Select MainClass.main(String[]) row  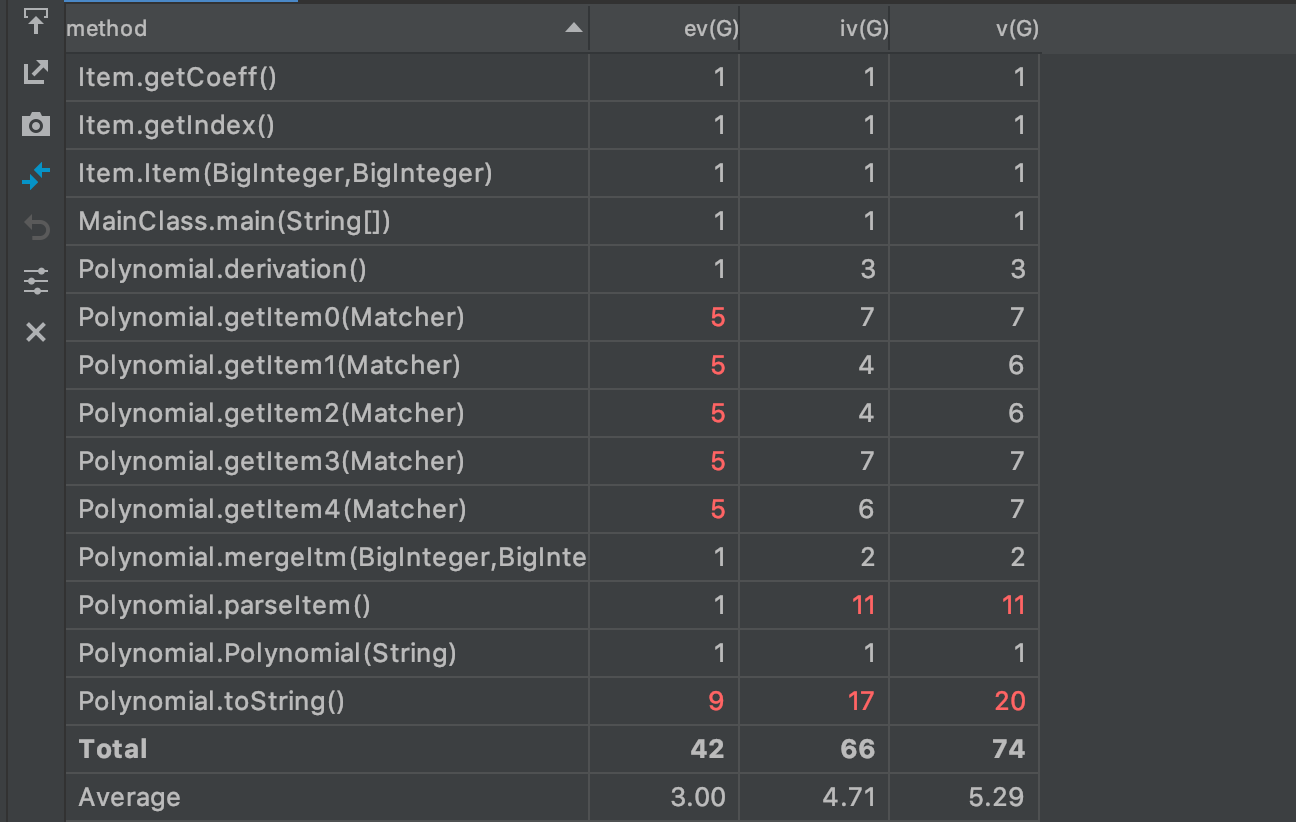(x=234, y=221)
